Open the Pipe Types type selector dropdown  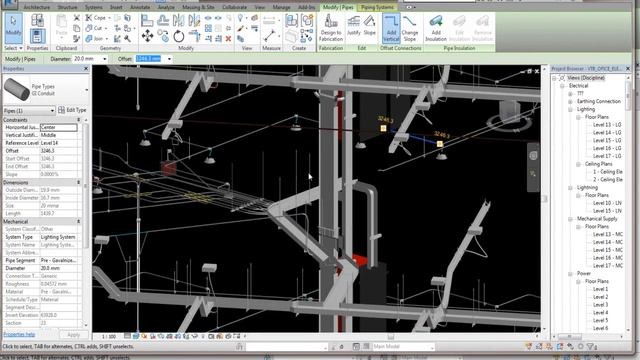(86, 90)
